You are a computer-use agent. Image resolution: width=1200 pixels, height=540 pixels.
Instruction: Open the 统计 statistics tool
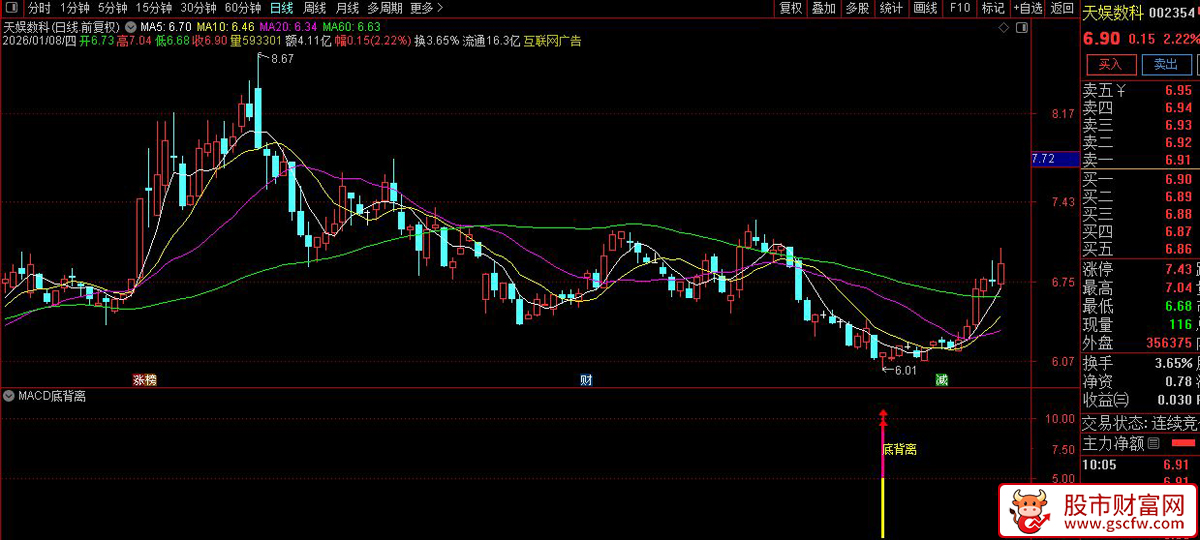click(x=891, y=8)
